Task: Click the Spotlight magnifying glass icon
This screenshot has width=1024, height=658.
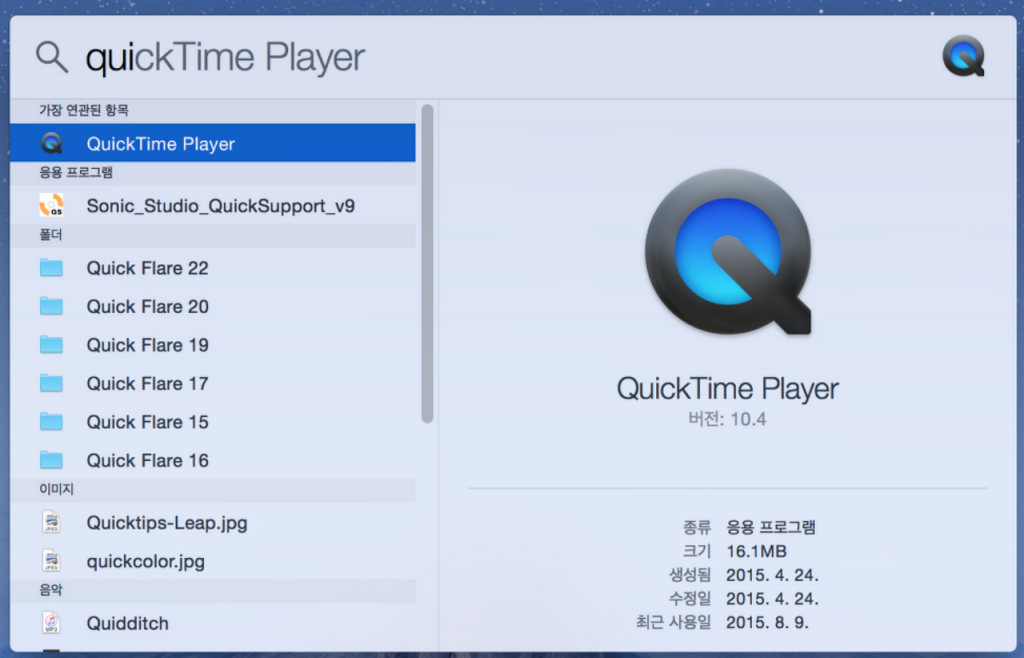Action: coord(52,57)
